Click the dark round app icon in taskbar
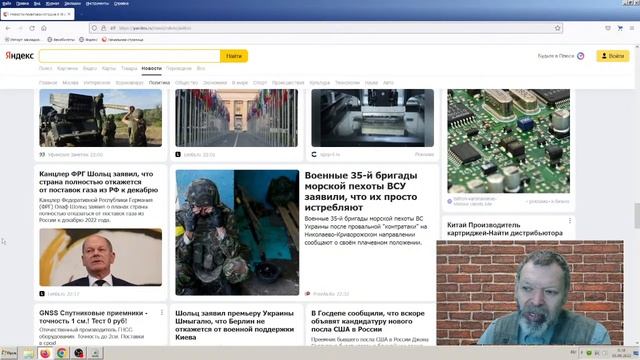The height and width of the screenshot is (360, 640). [79, 353]
